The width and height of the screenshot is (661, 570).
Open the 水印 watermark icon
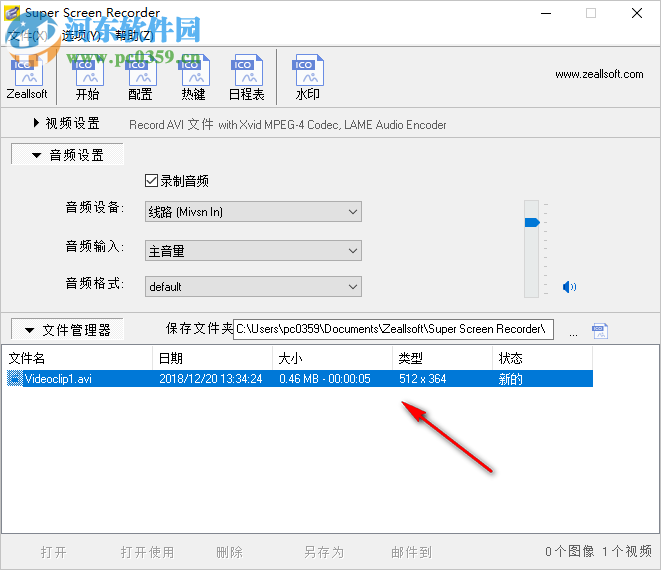point(308,77)
